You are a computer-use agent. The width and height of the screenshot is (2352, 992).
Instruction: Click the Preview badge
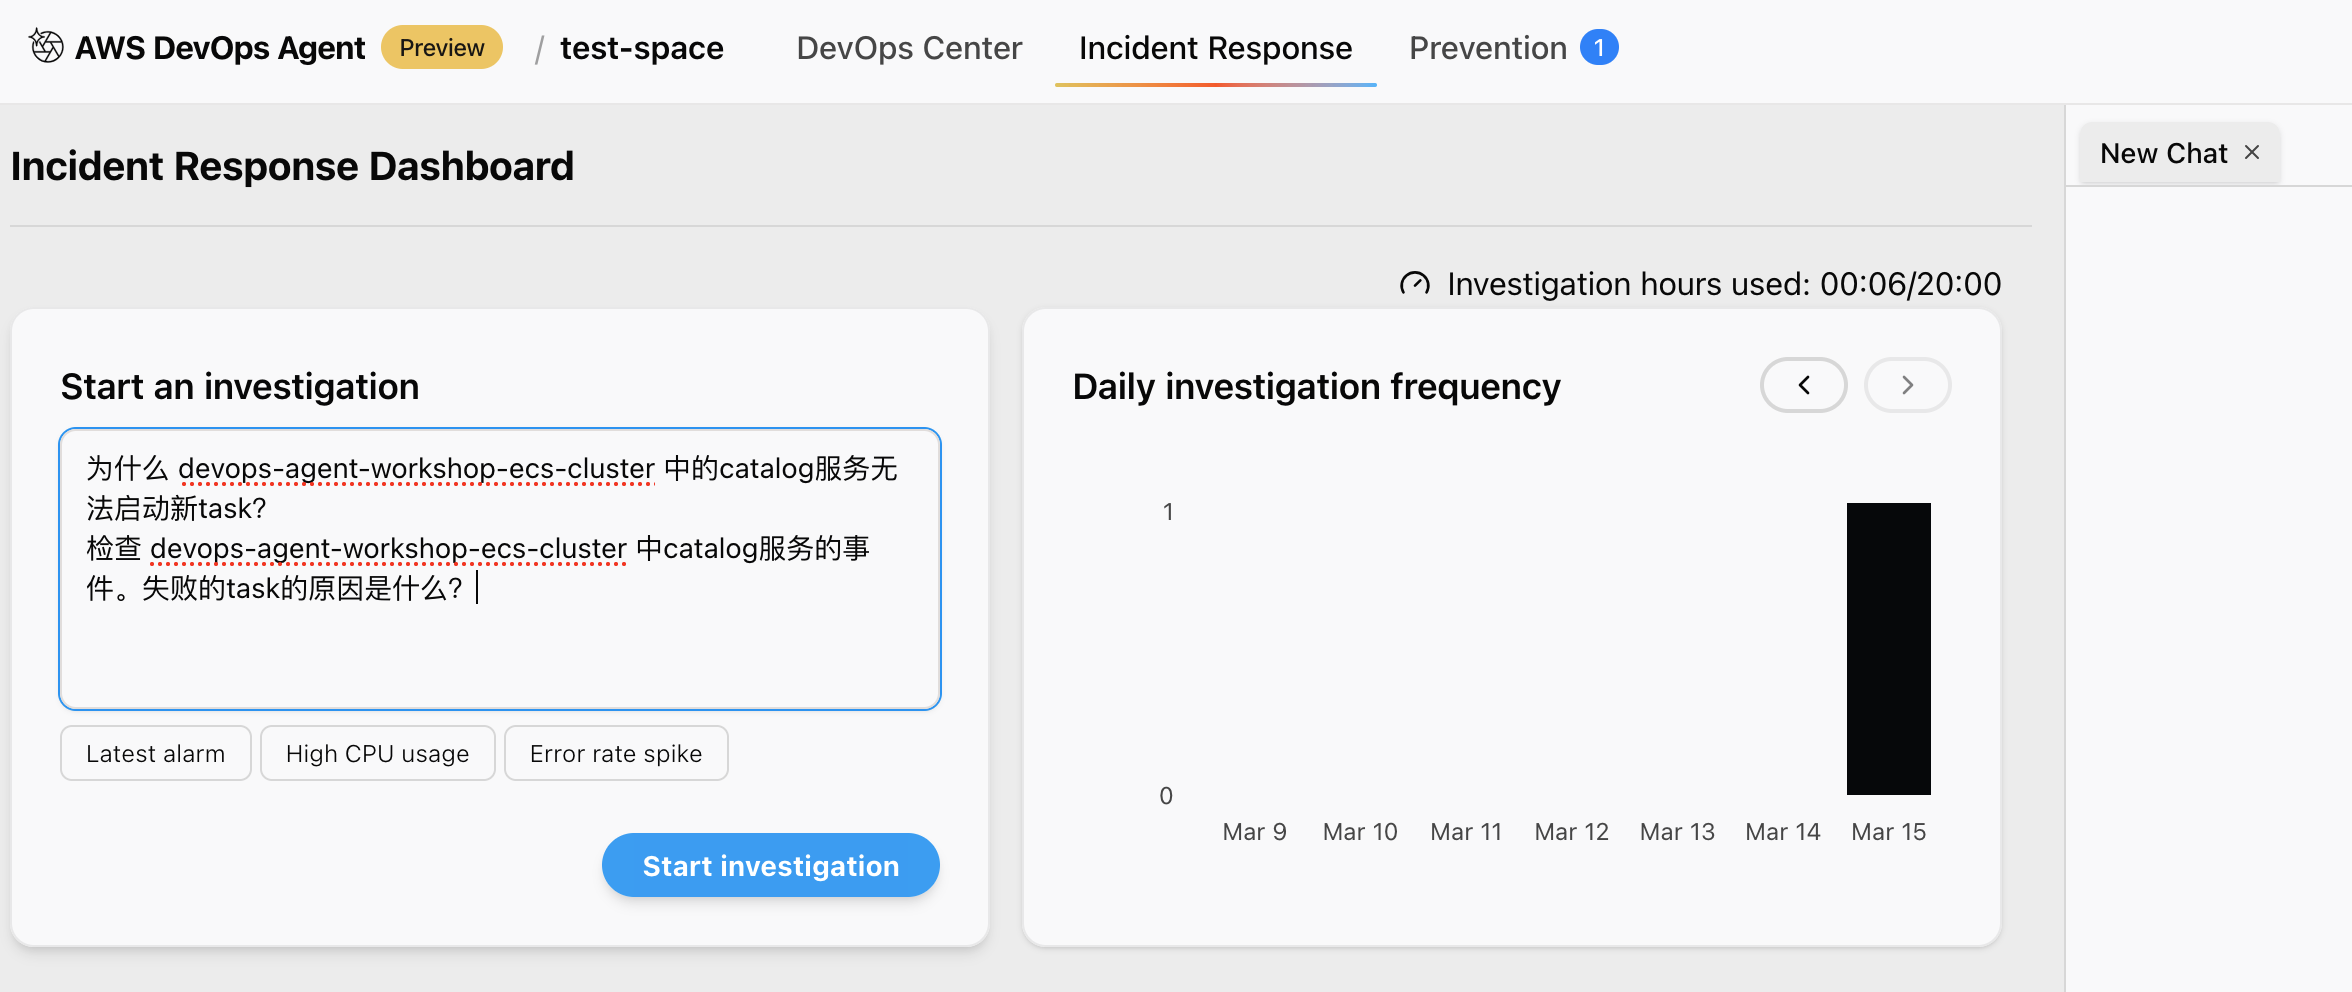(x=441, y=48)
